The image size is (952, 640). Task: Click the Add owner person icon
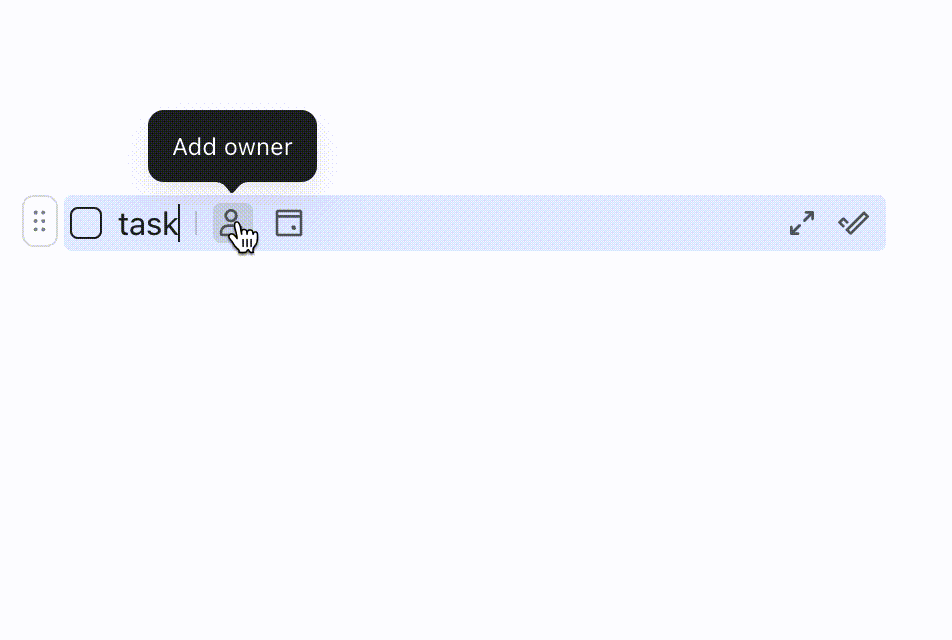(x=233, y=223)
